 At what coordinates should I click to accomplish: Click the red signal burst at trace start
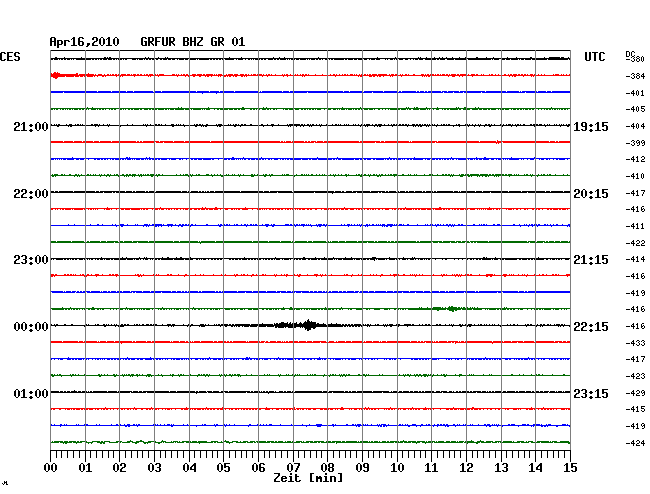coord(56,75)
